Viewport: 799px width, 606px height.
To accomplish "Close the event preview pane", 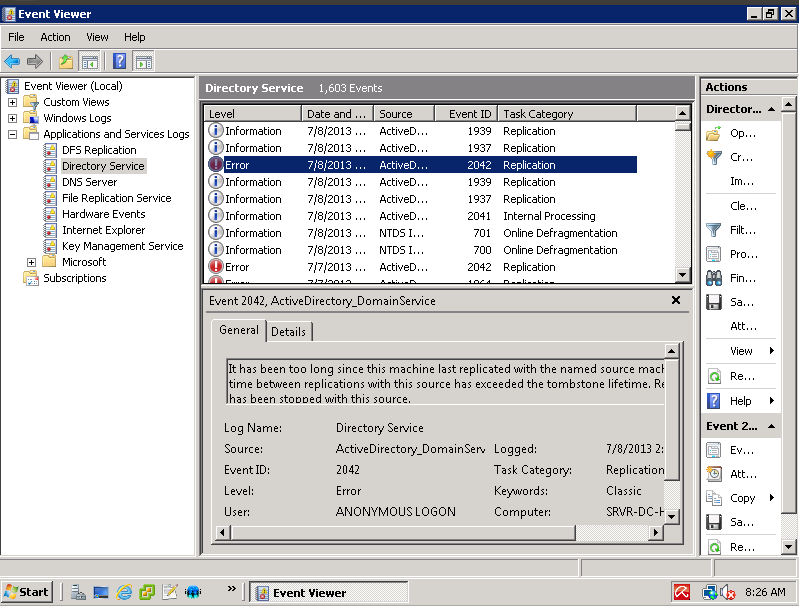I will pyautogui.click(x=676, y=300).
